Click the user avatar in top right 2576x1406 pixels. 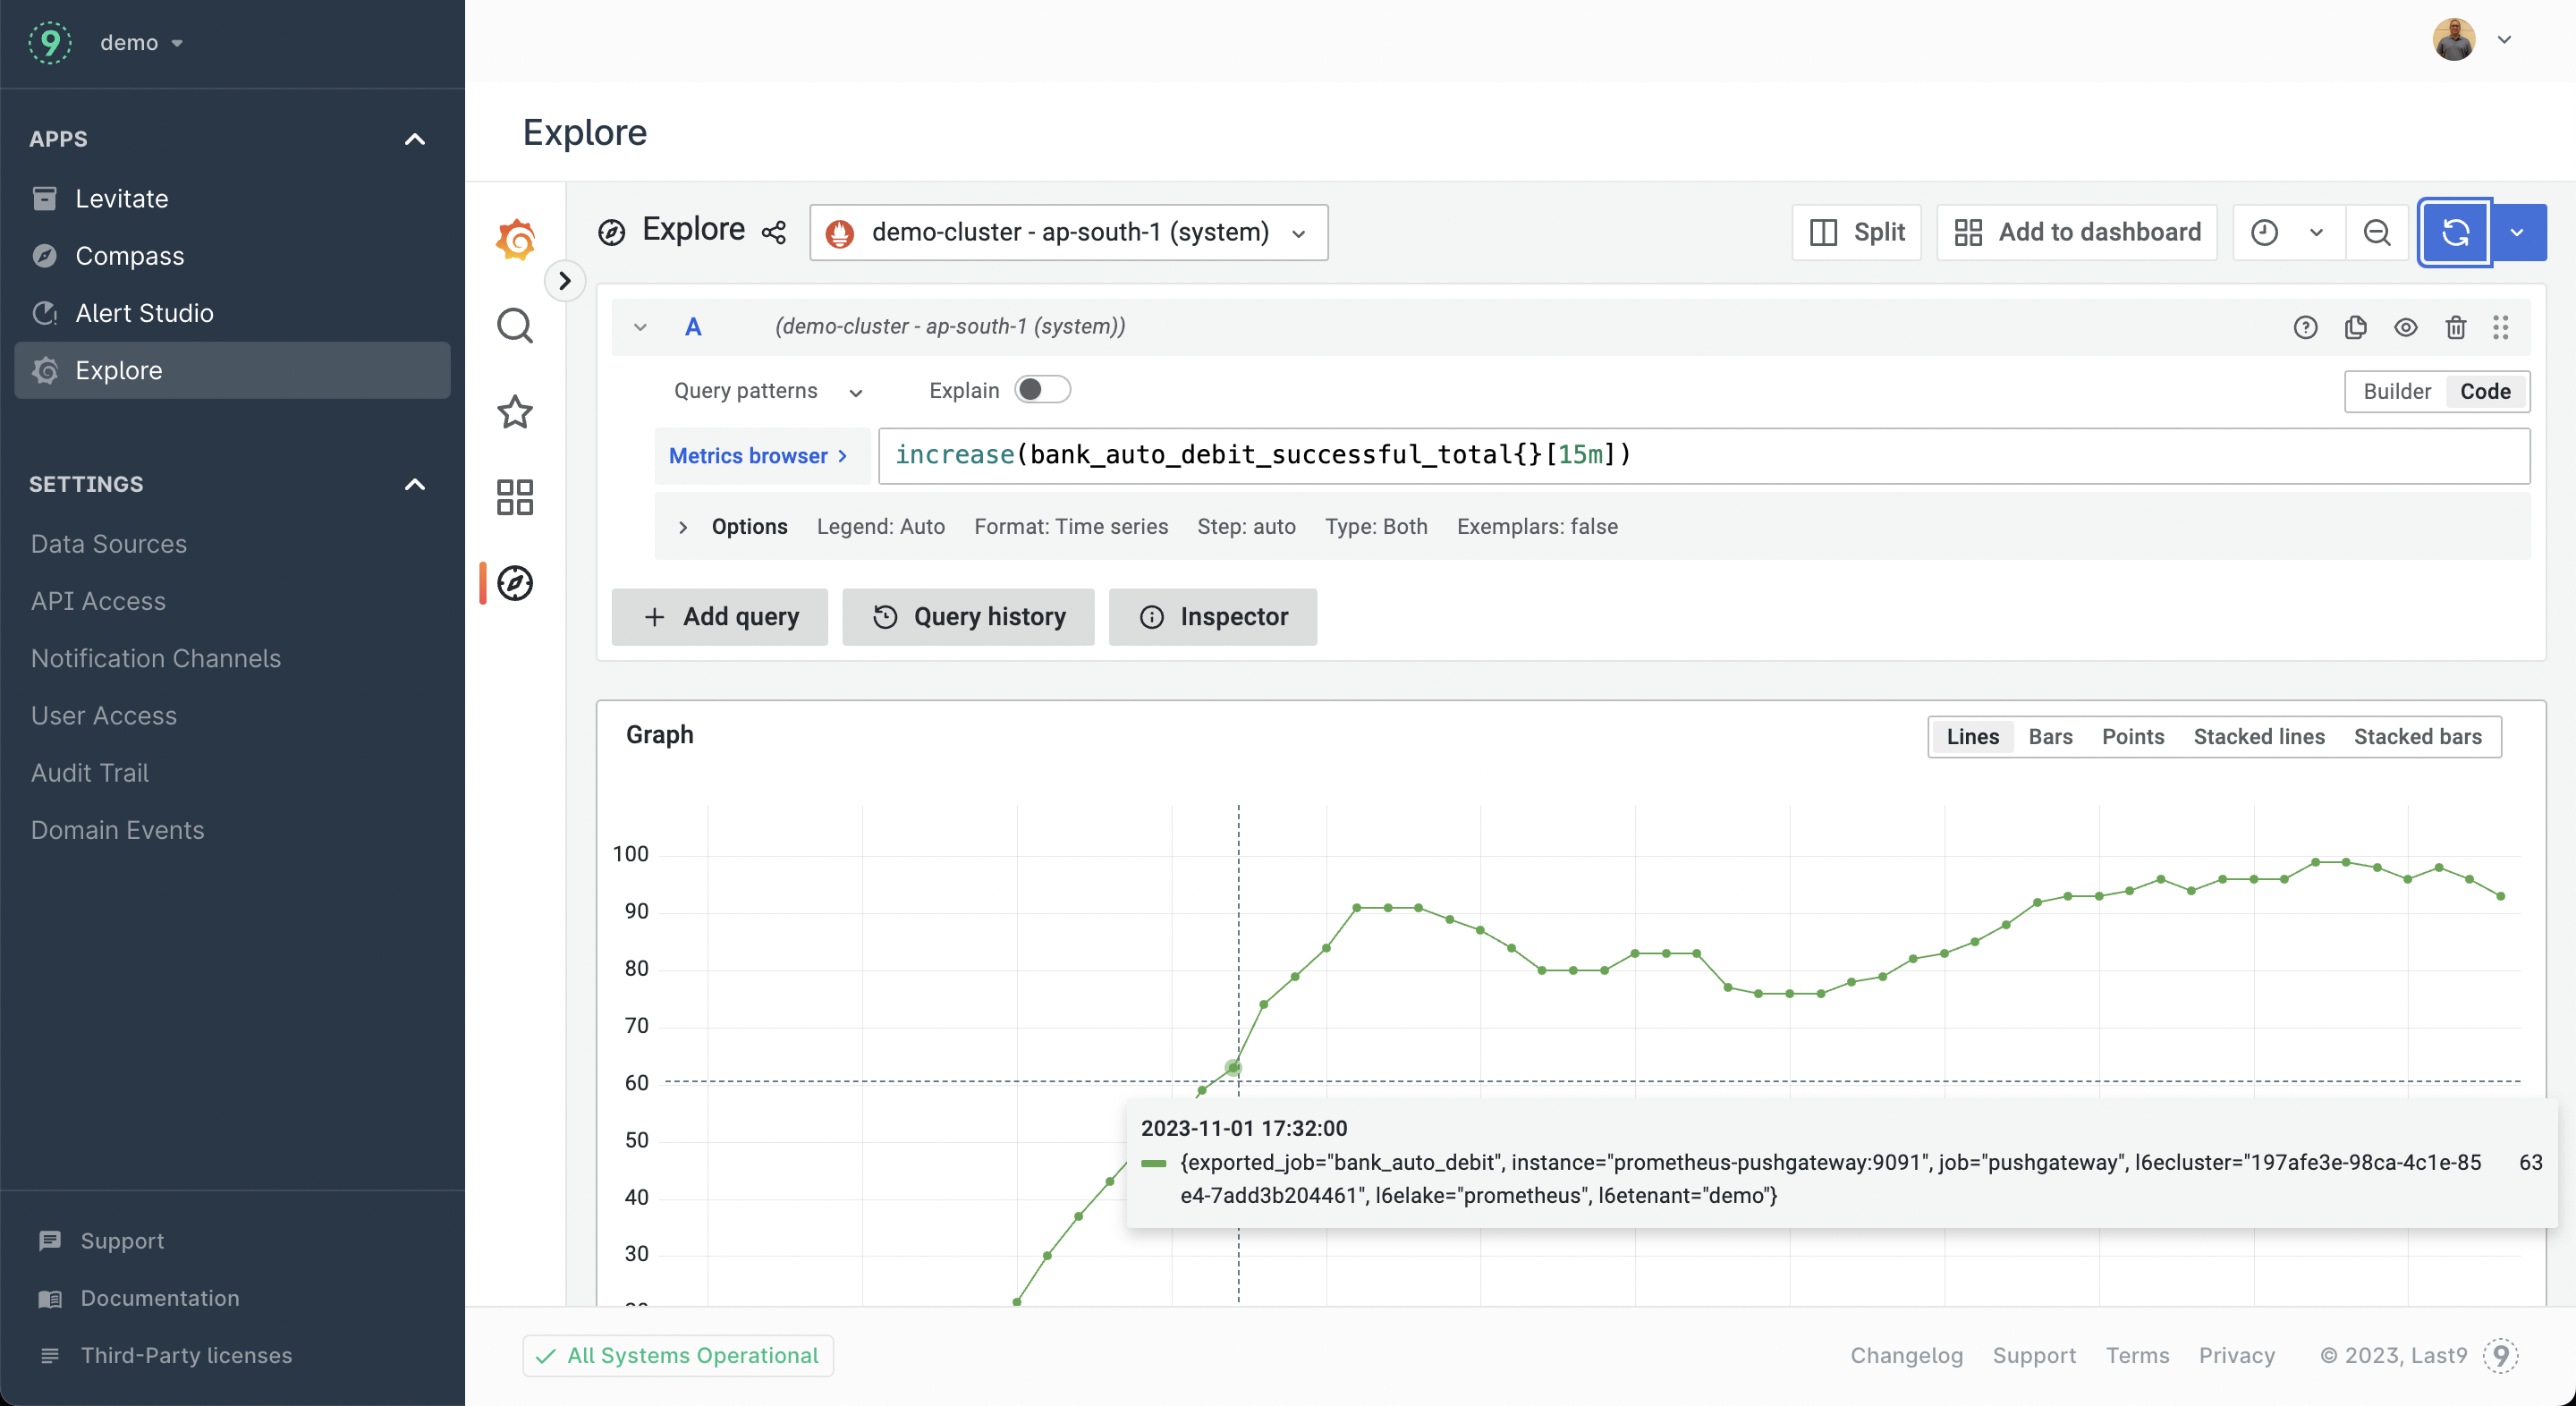2453,40
